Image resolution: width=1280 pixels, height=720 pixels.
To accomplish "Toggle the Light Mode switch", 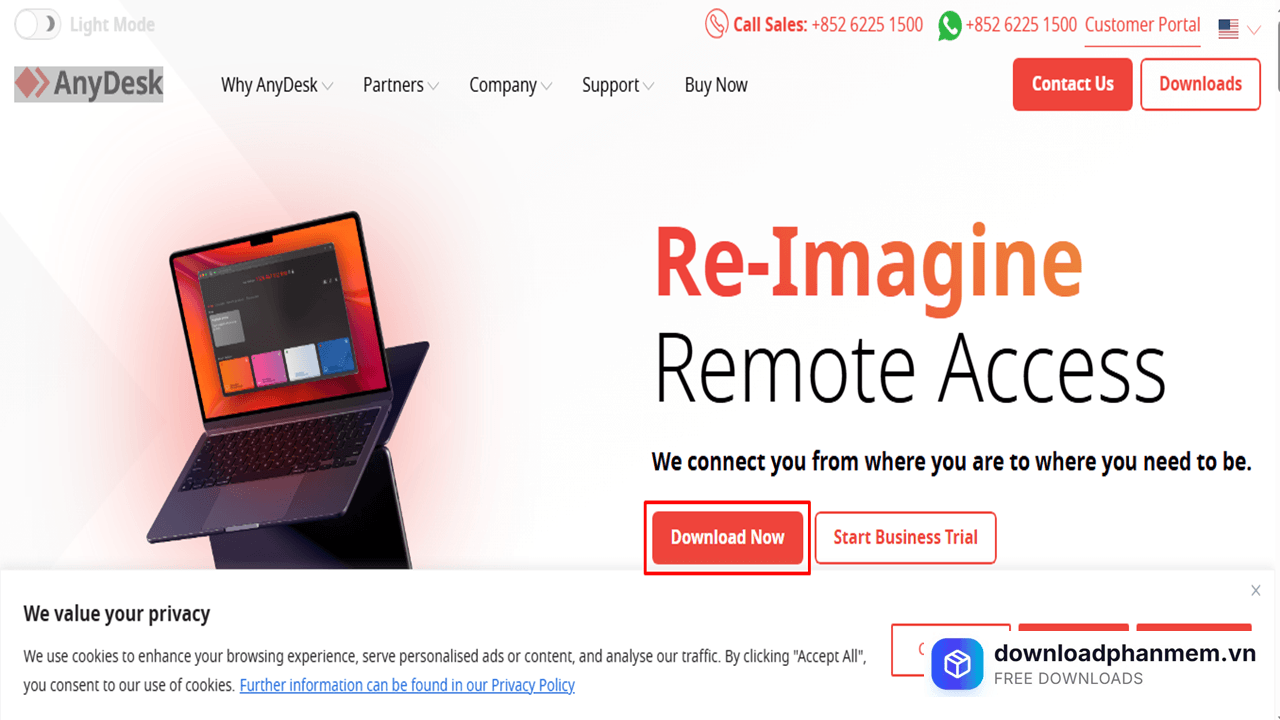I will tap(38, 25).
